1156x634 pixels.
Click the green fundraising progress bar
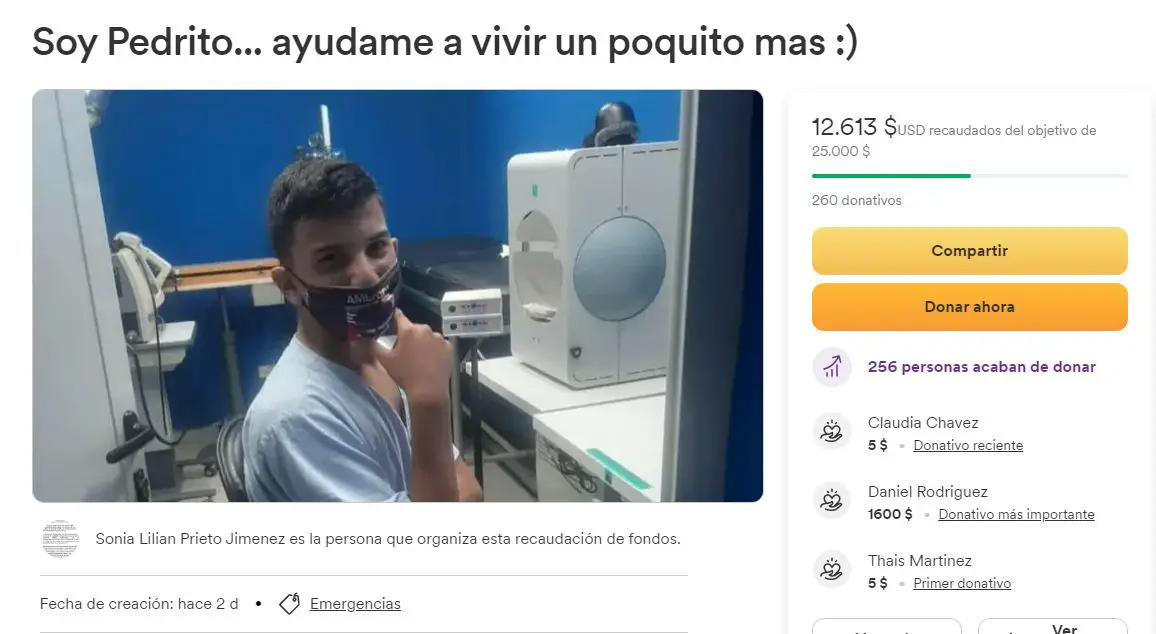pyautogui.click(x=969, y=176)
